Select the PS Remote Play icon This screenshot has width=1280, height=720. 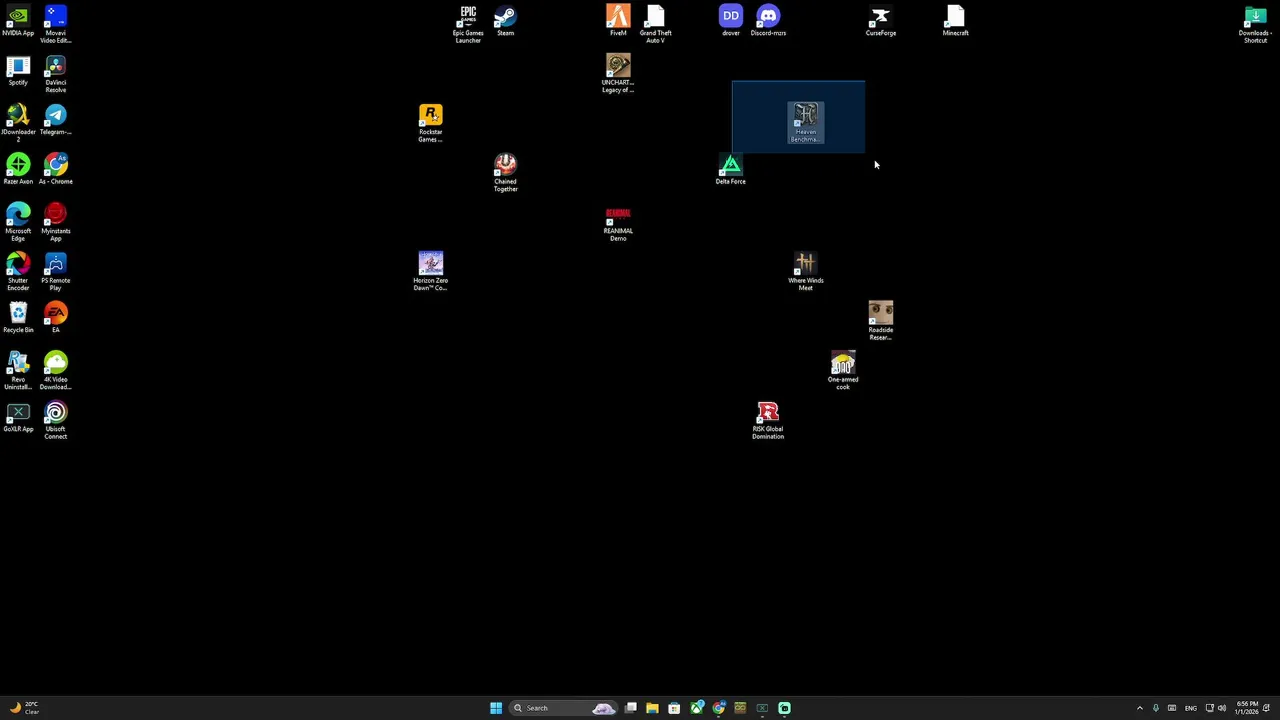56,272
